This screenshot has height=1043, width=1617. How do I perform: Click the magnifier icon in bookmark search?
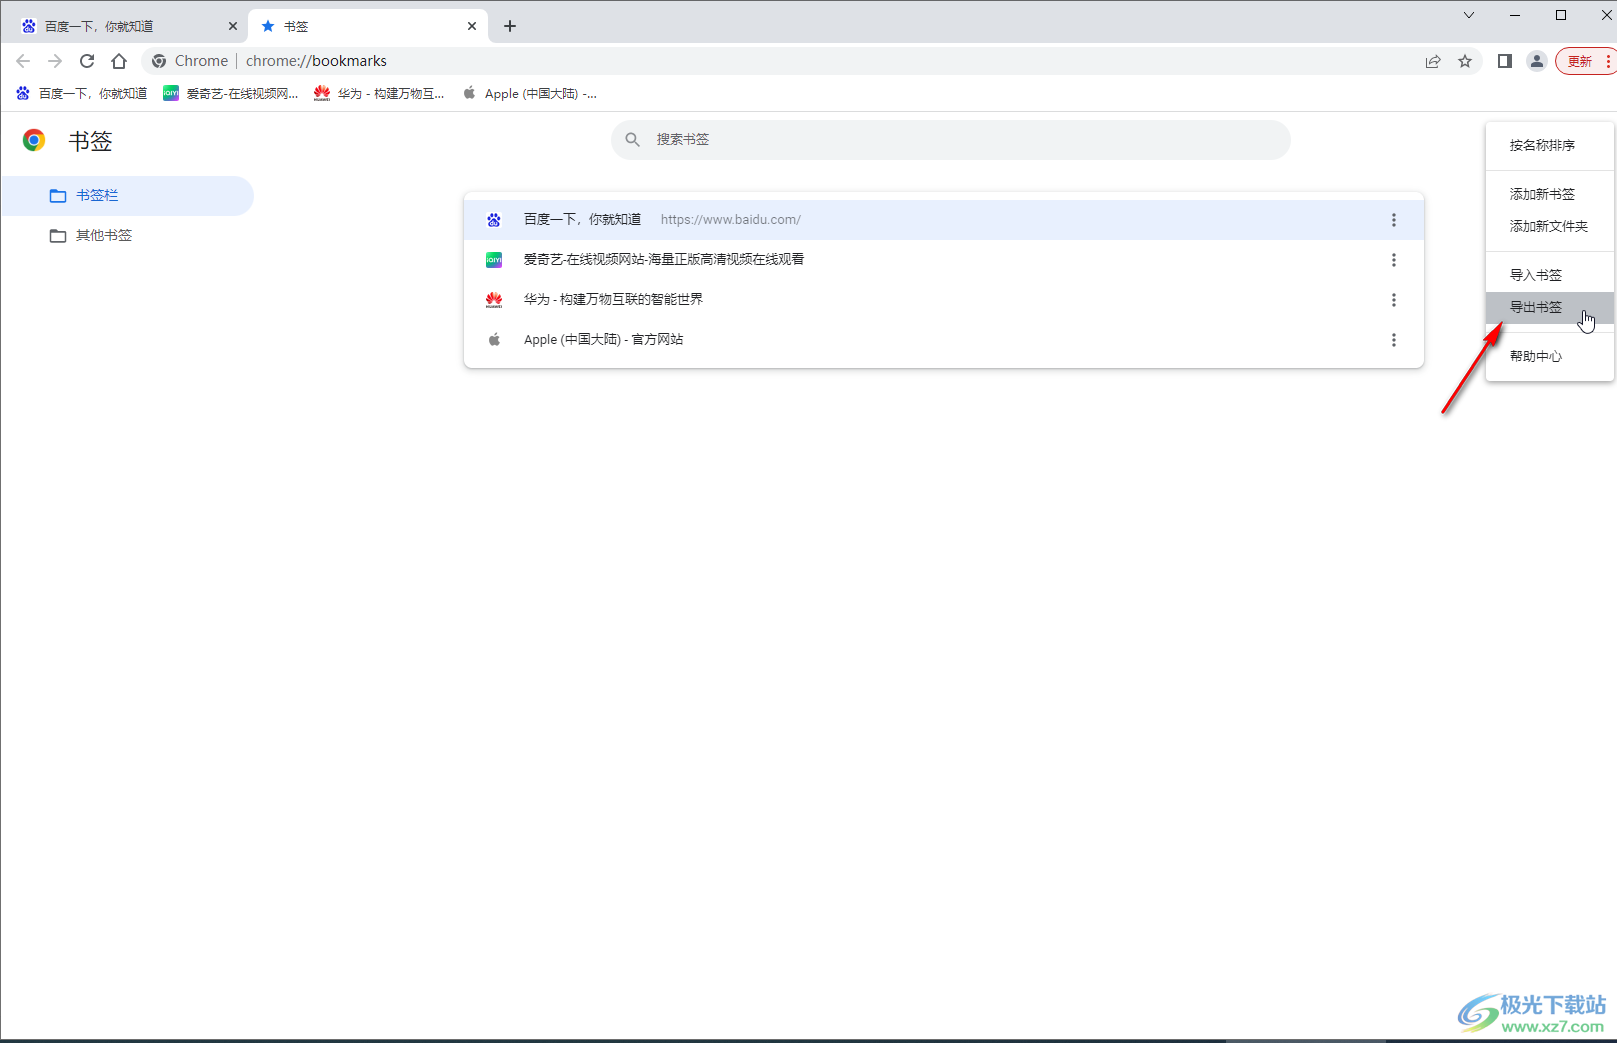click(632, 140)
